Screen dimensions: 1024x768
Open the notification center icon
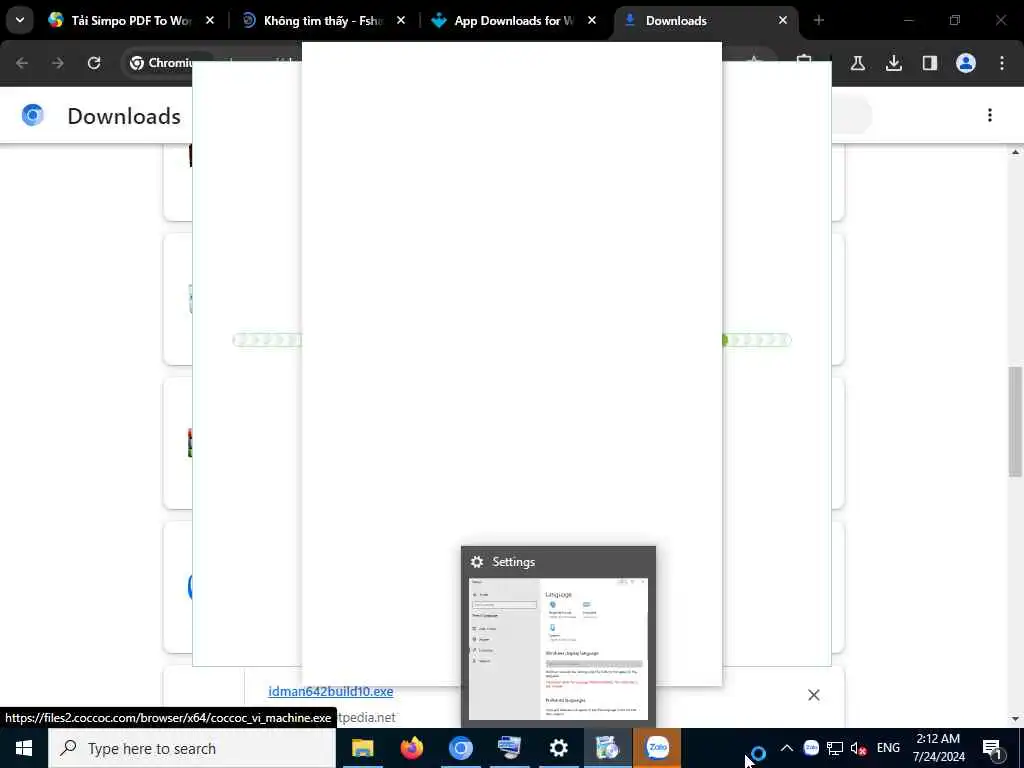pyautogui.click(x=993, y=748)
